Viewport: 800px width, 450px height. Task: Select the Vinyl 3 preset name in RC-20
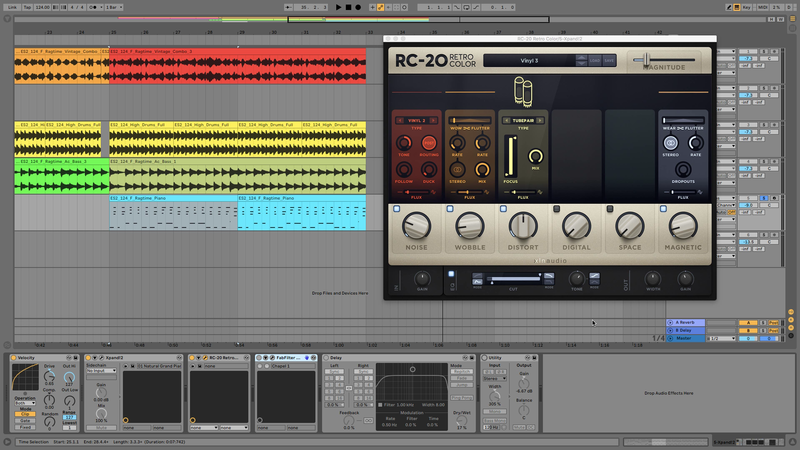529,61
